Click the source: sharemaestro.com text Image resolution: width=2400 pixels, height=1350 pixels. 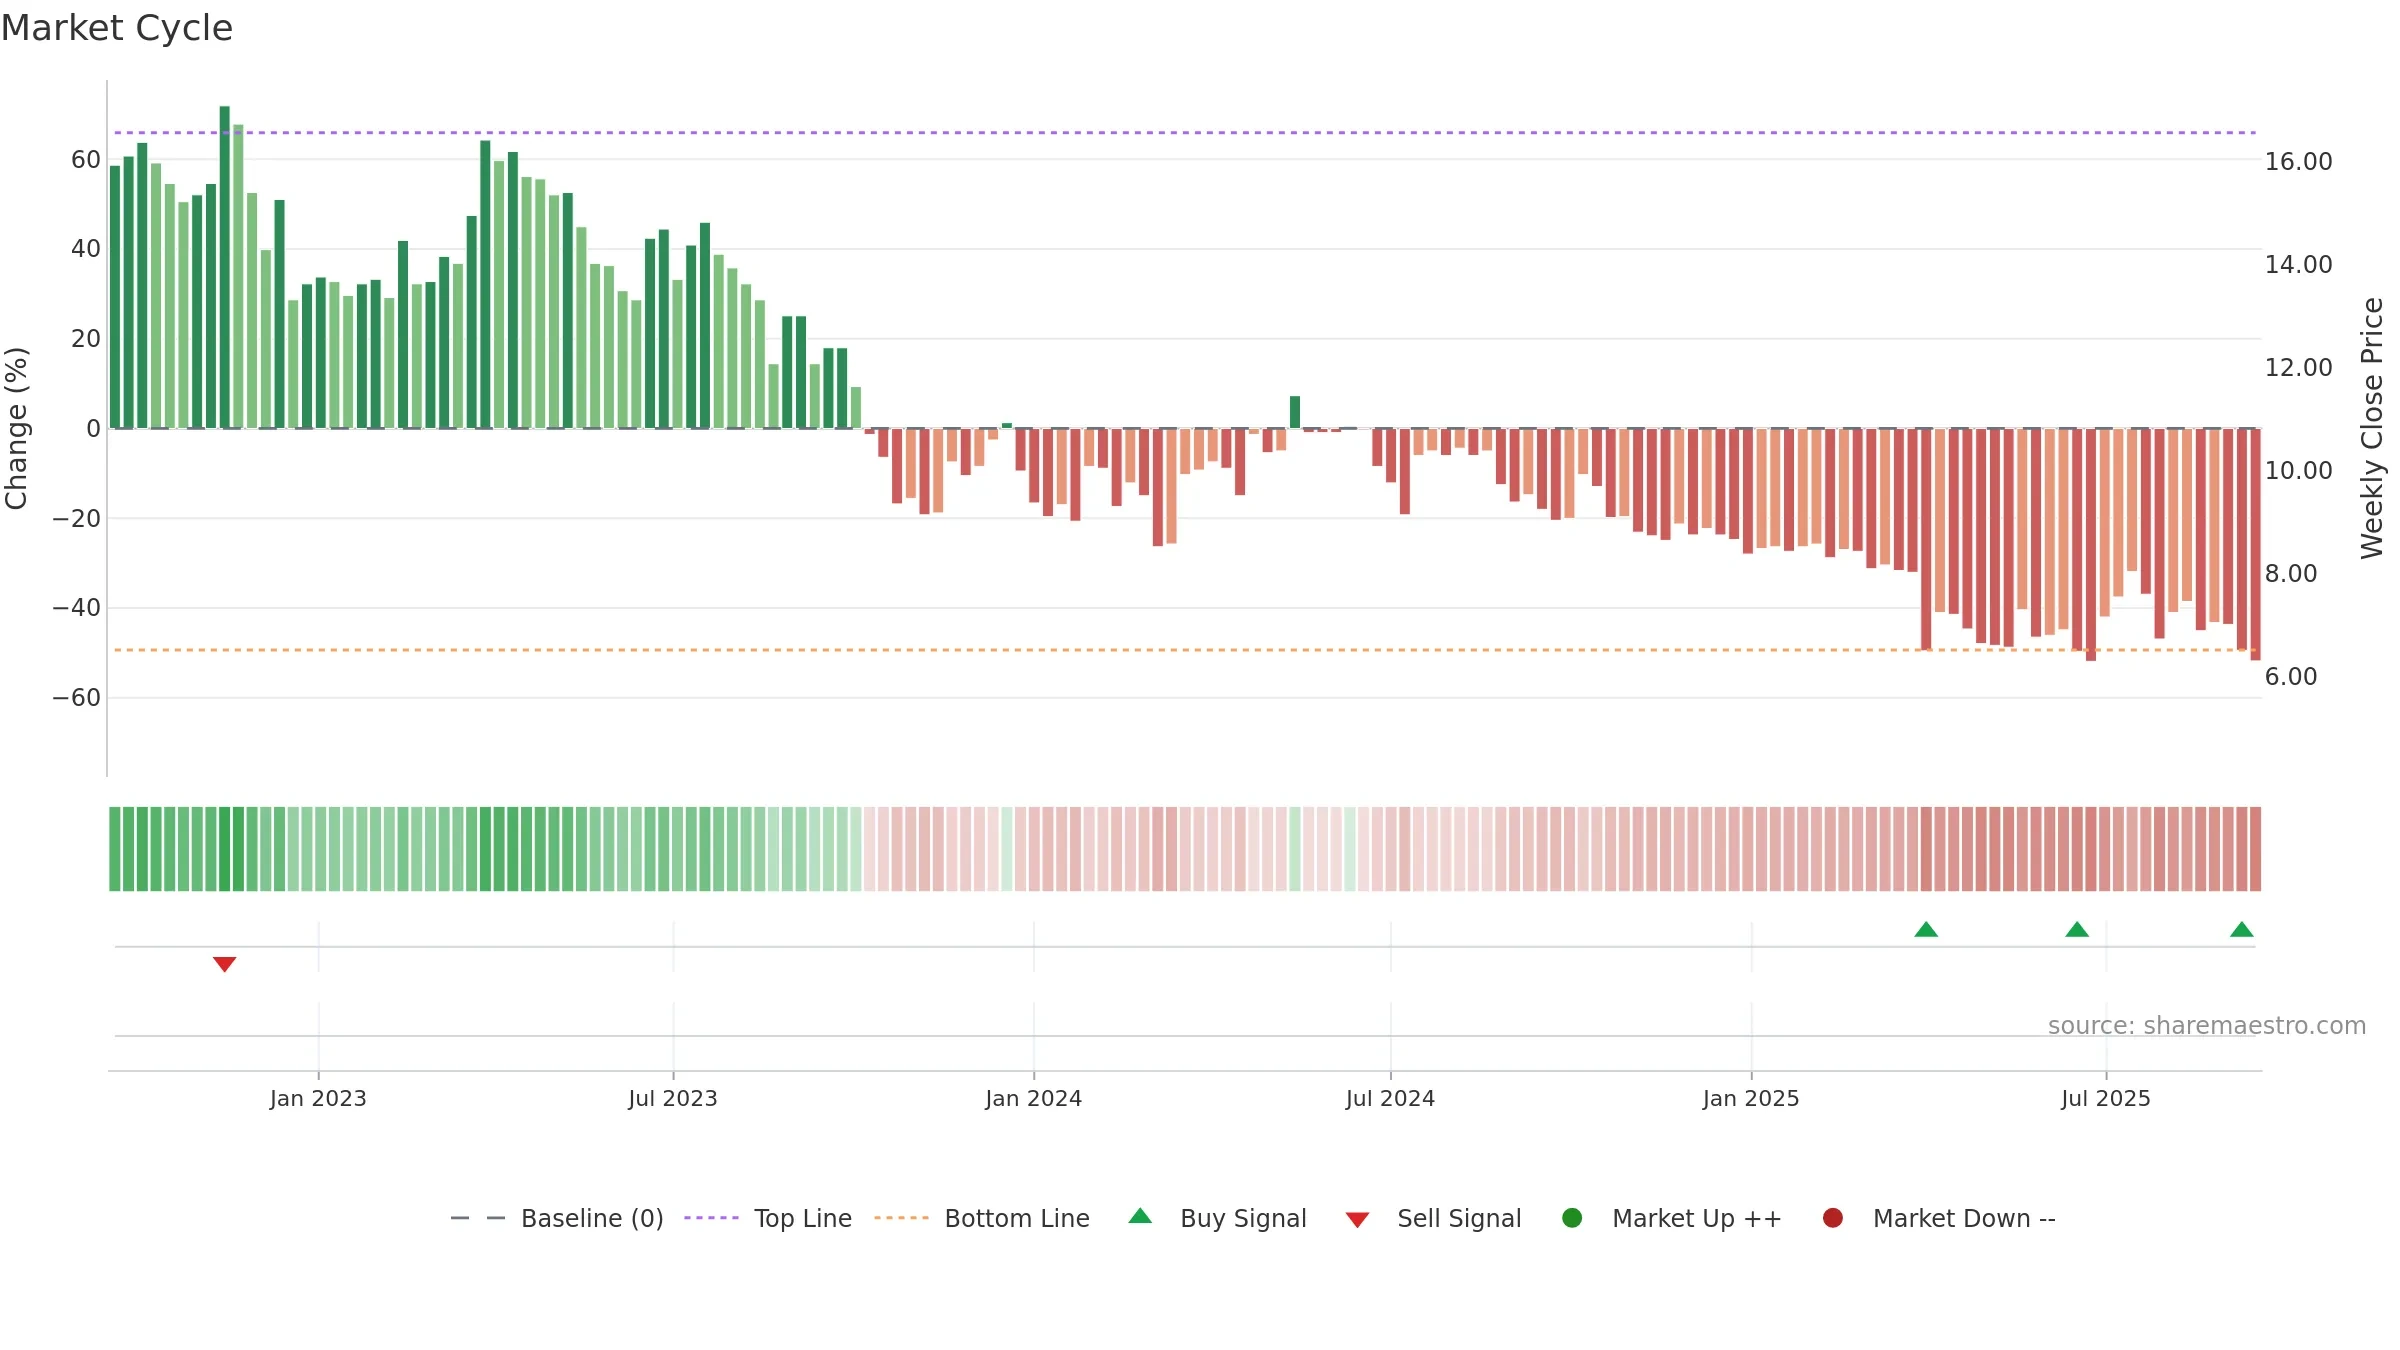(2207, 1026)
